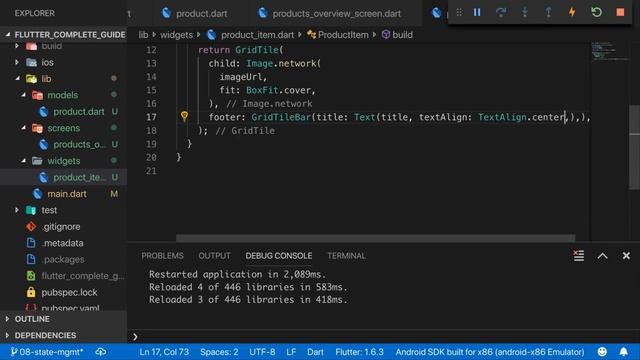Click the 08-state-mgmt git branch
The image size is (640, 360).
click(47, 352)
